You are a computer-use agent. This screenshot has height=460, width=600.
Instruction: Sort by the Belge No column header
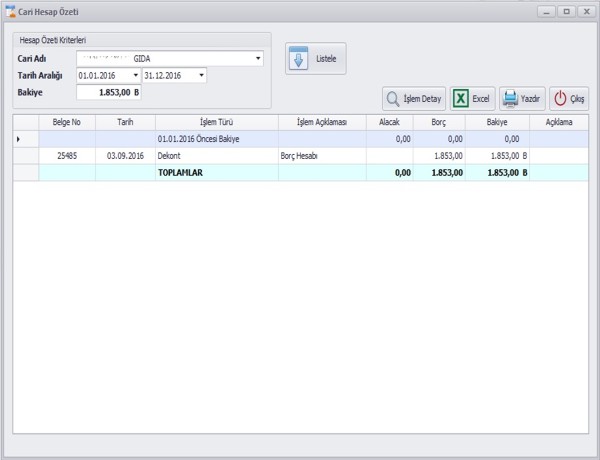pos(67,122)
